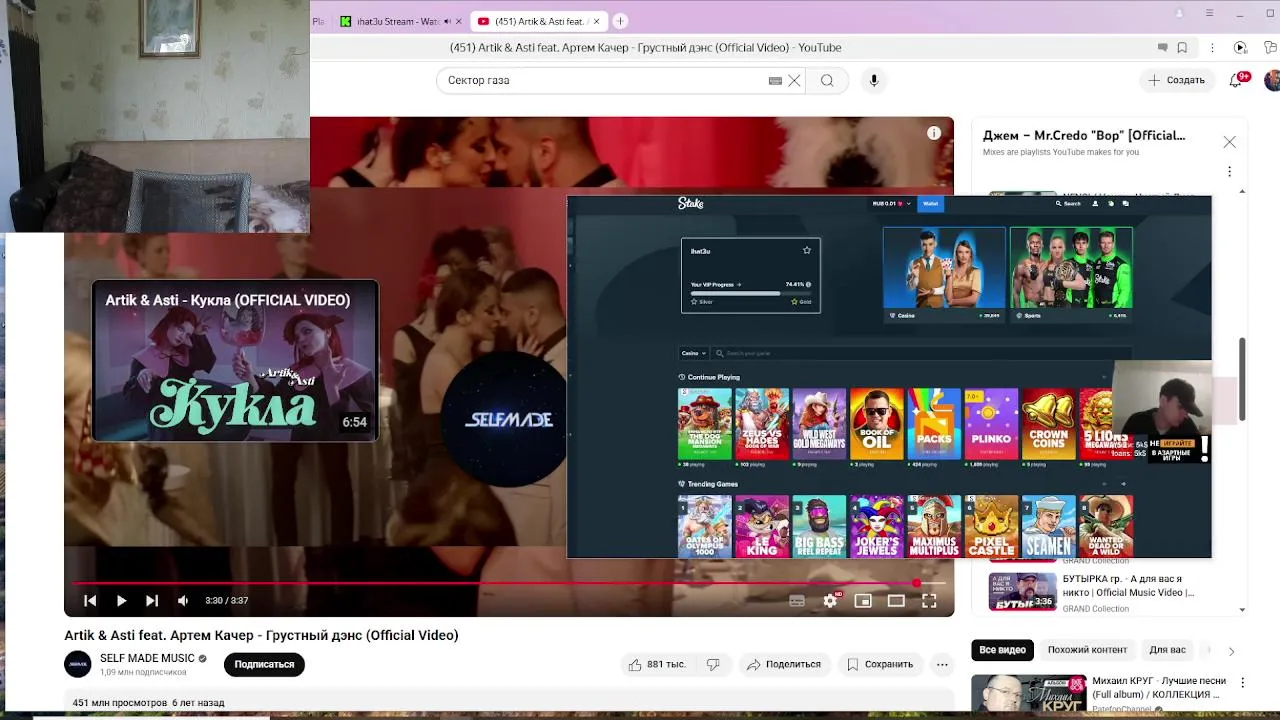
Task: Switch player to miniplayer mode
Action: [863, 601]
